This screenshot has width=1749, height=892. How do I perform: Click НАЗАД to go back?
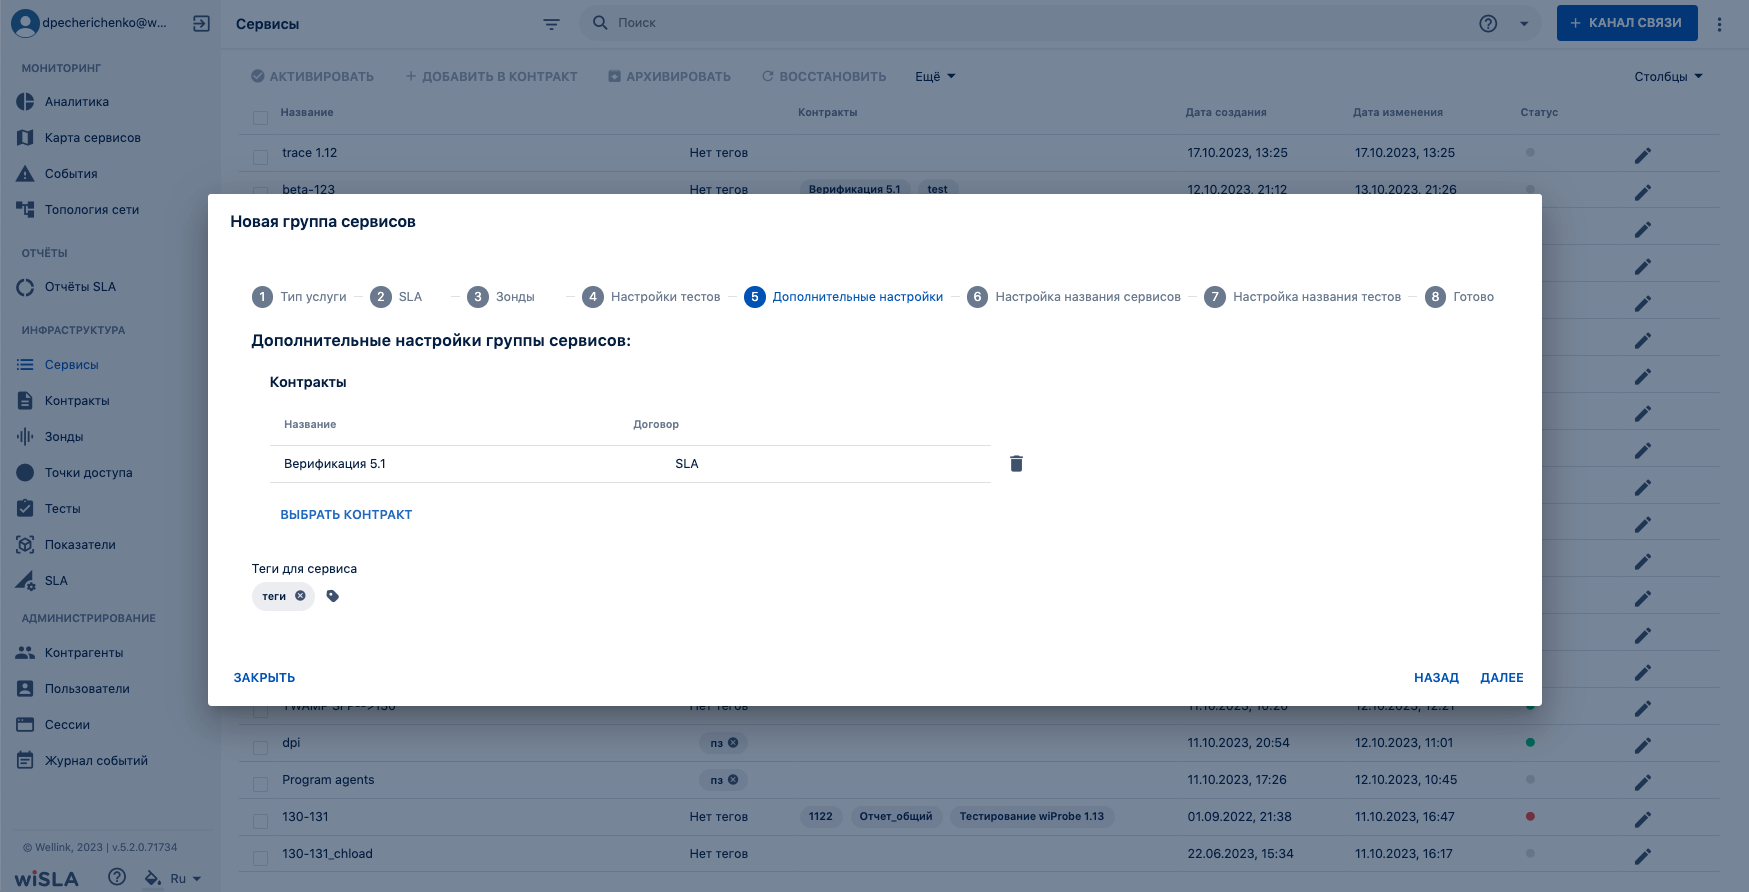point(1436,678)
